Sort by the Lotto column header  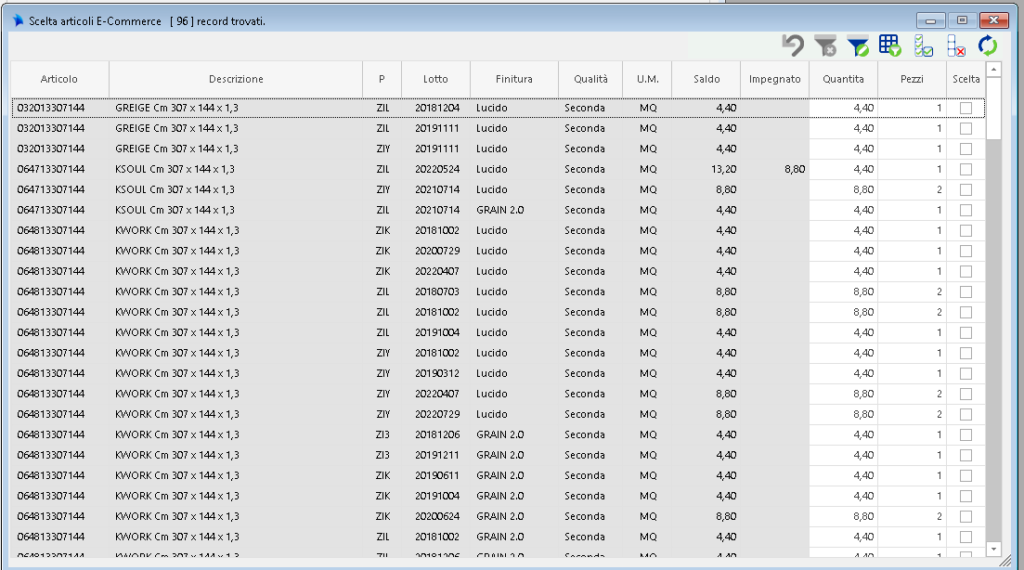point(436,79)
